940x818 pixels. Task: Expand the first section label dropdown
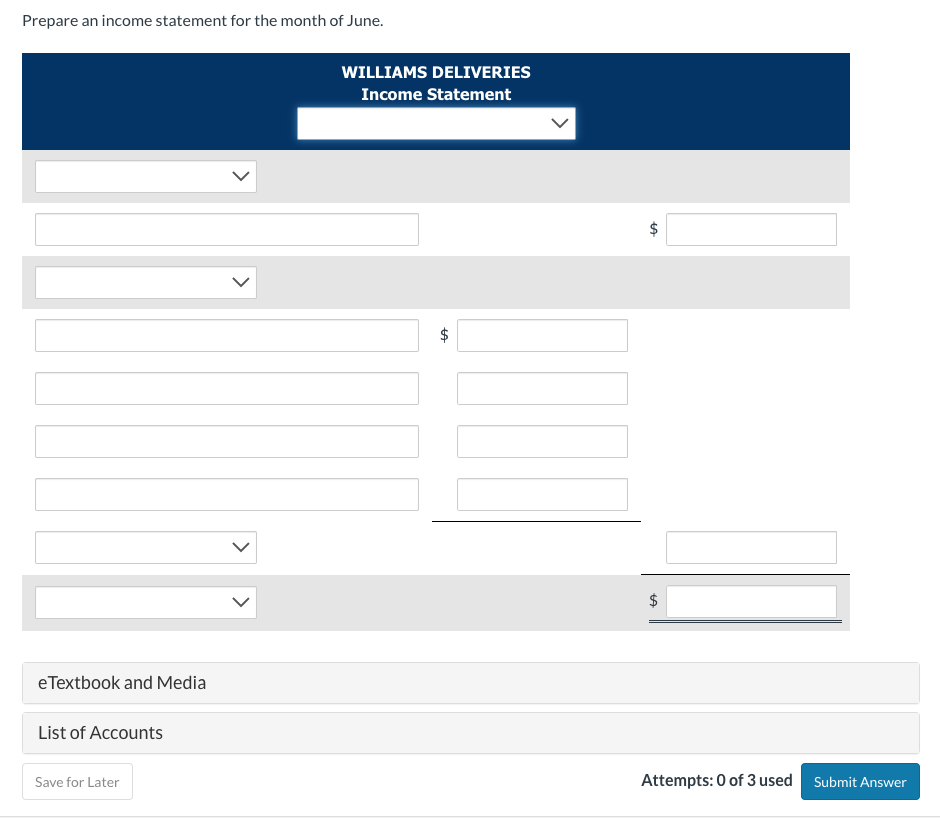(145, 176)
